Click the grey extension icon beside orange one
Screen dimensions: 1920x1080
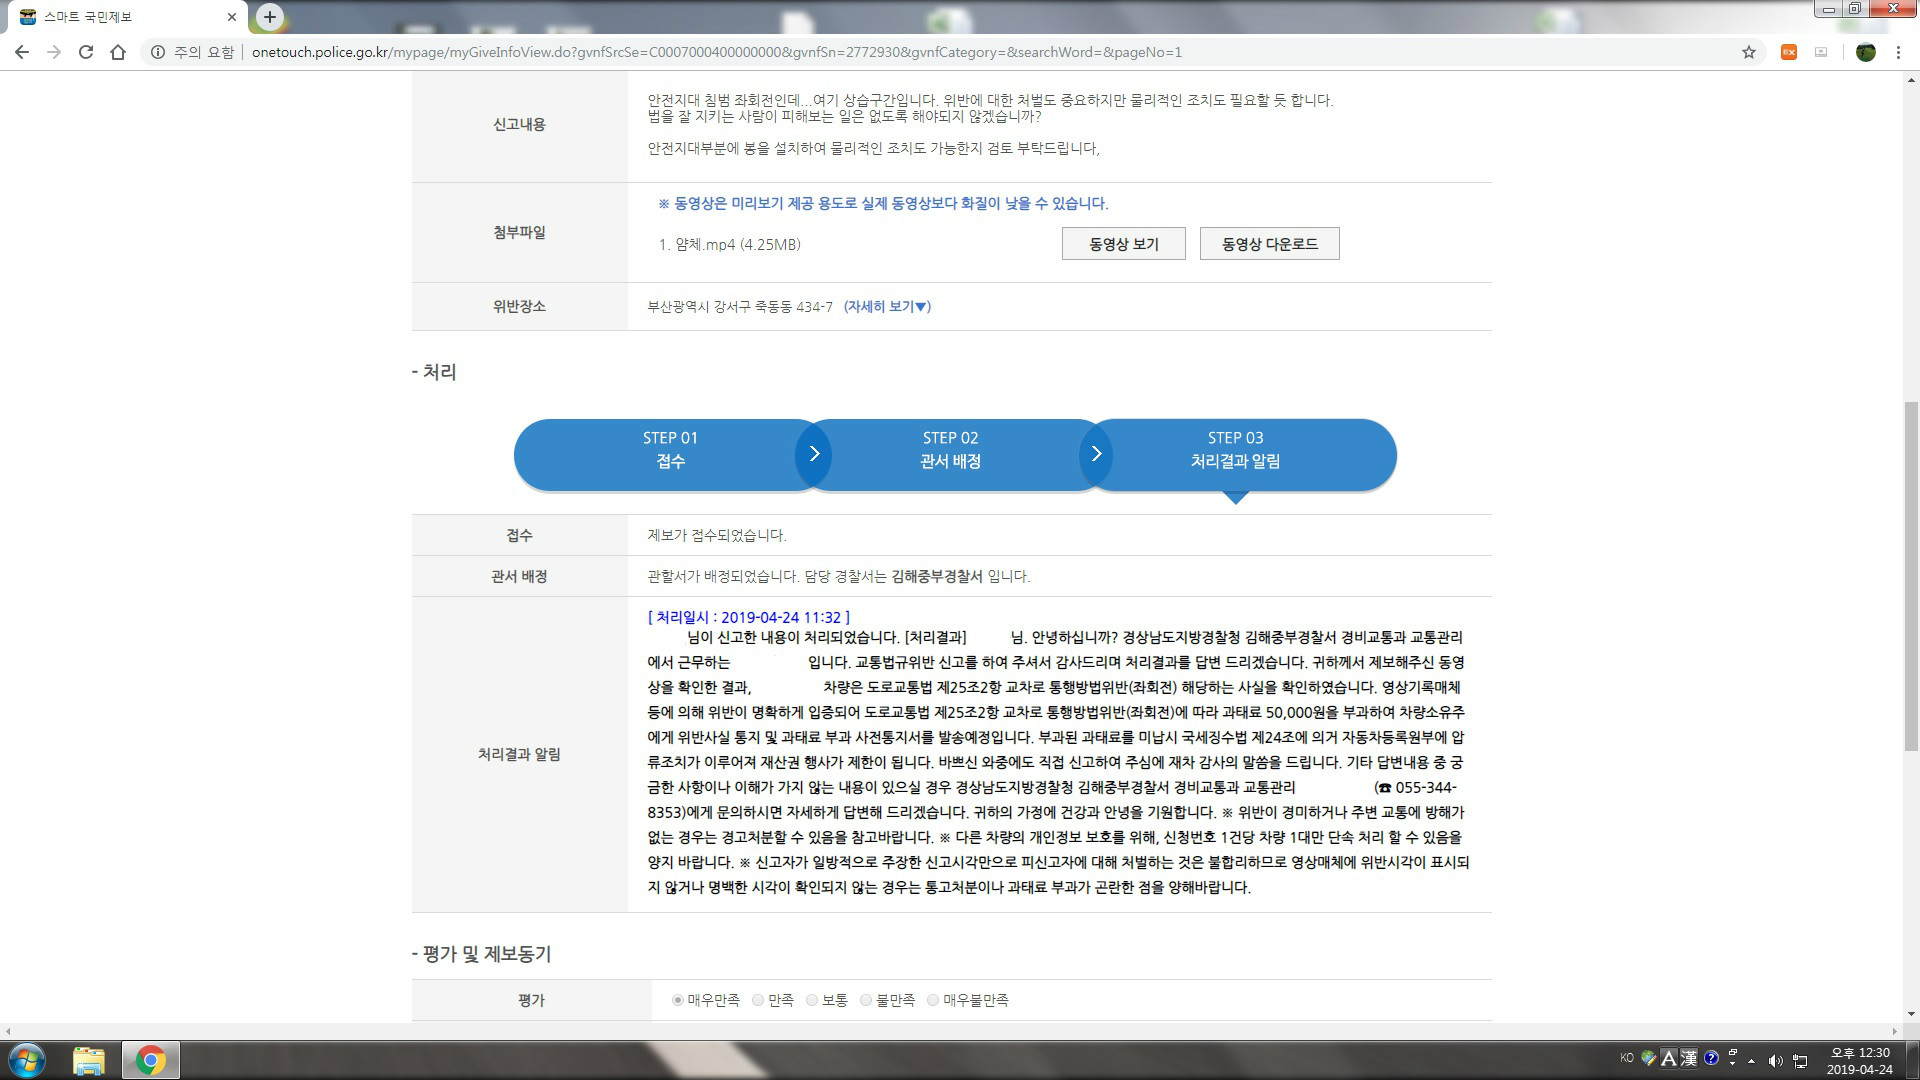[x=1821, y=52]
